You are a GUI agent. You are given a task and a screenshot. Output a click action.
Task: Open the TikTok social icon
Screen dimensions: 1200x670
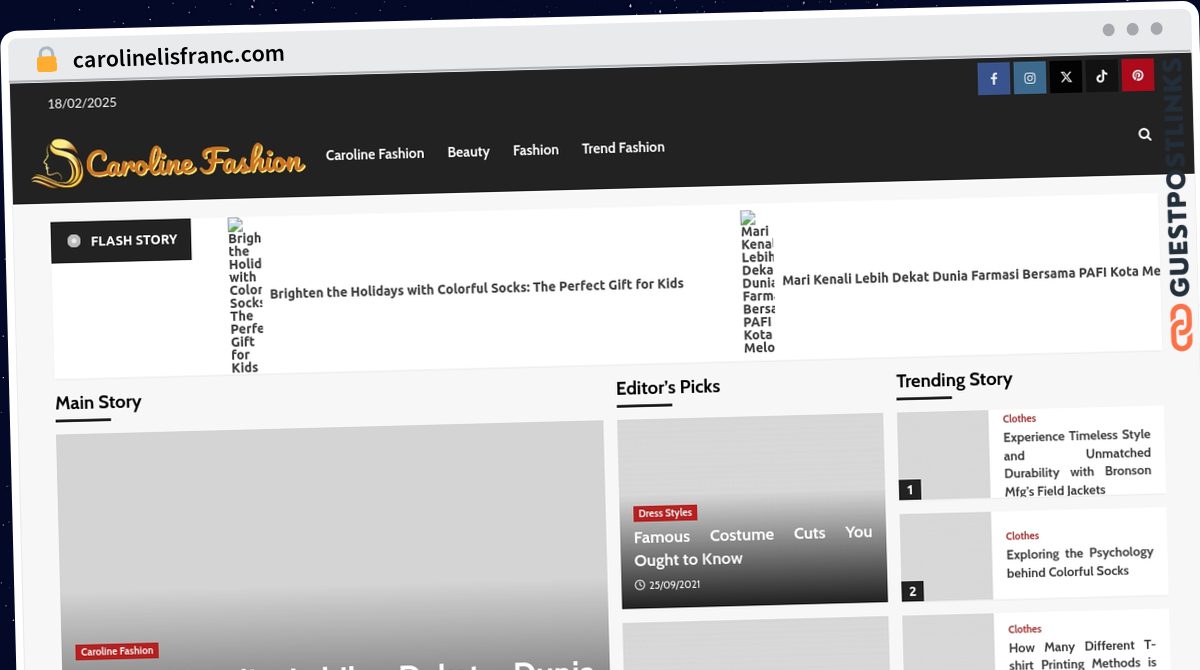click(x=1102, y=76)
